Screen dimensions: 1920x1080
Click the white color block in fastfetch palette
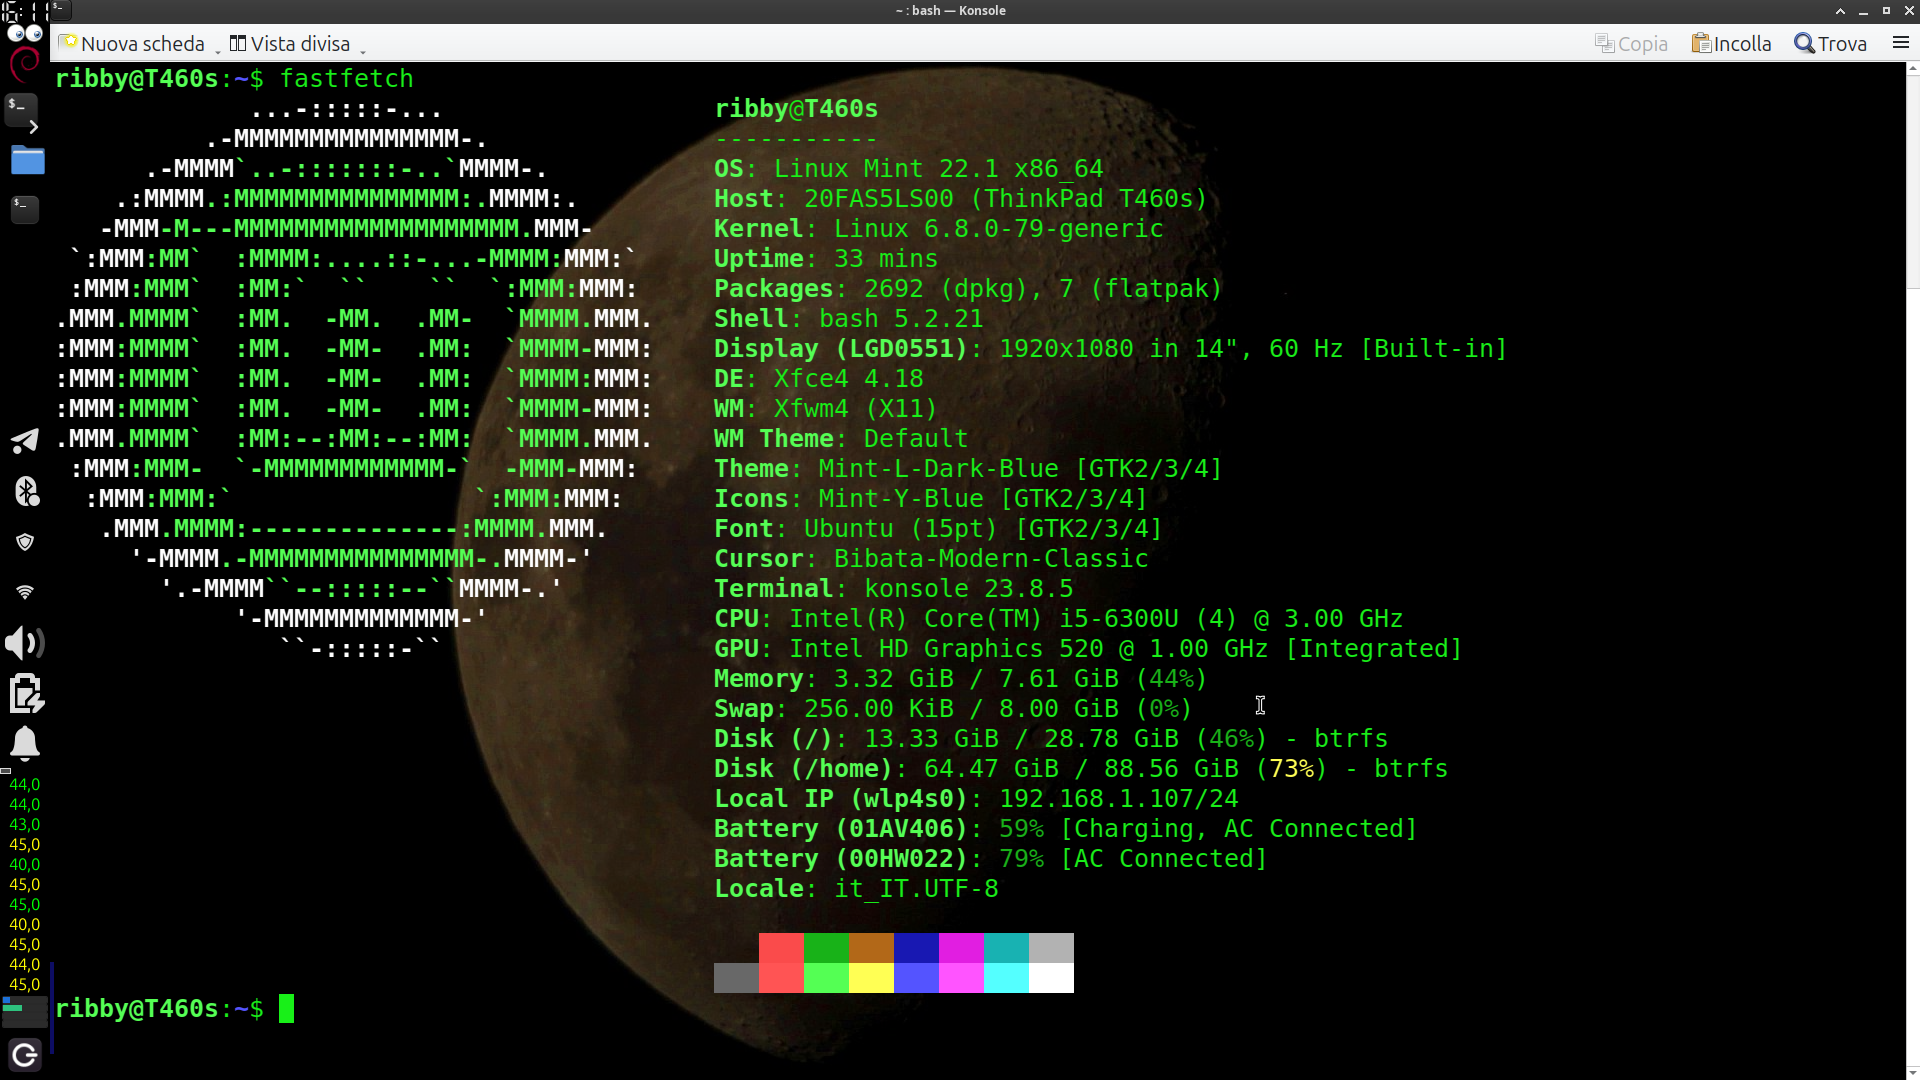[1051, 978]
